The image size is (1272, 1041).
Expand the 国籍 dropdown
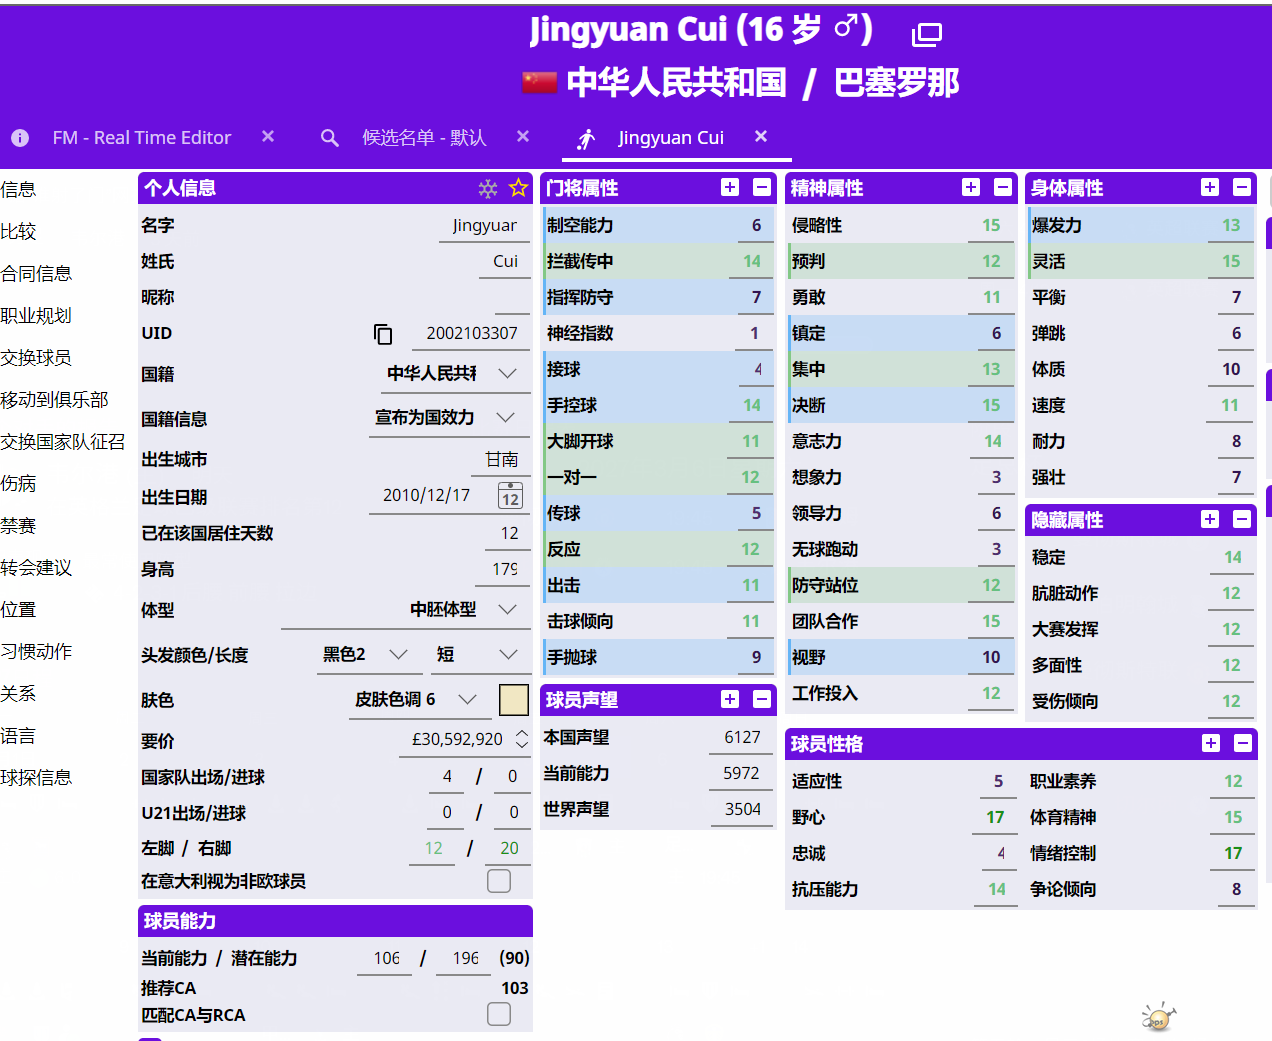pyautogui.click(x=507, y=373)
